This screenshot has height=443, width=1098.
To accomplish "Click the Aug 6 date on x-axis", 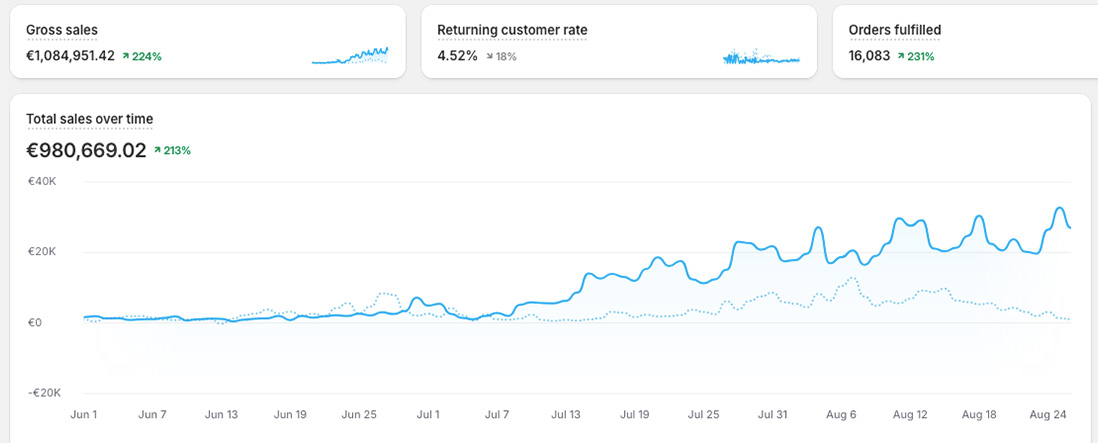I will [x=840, y=413].
